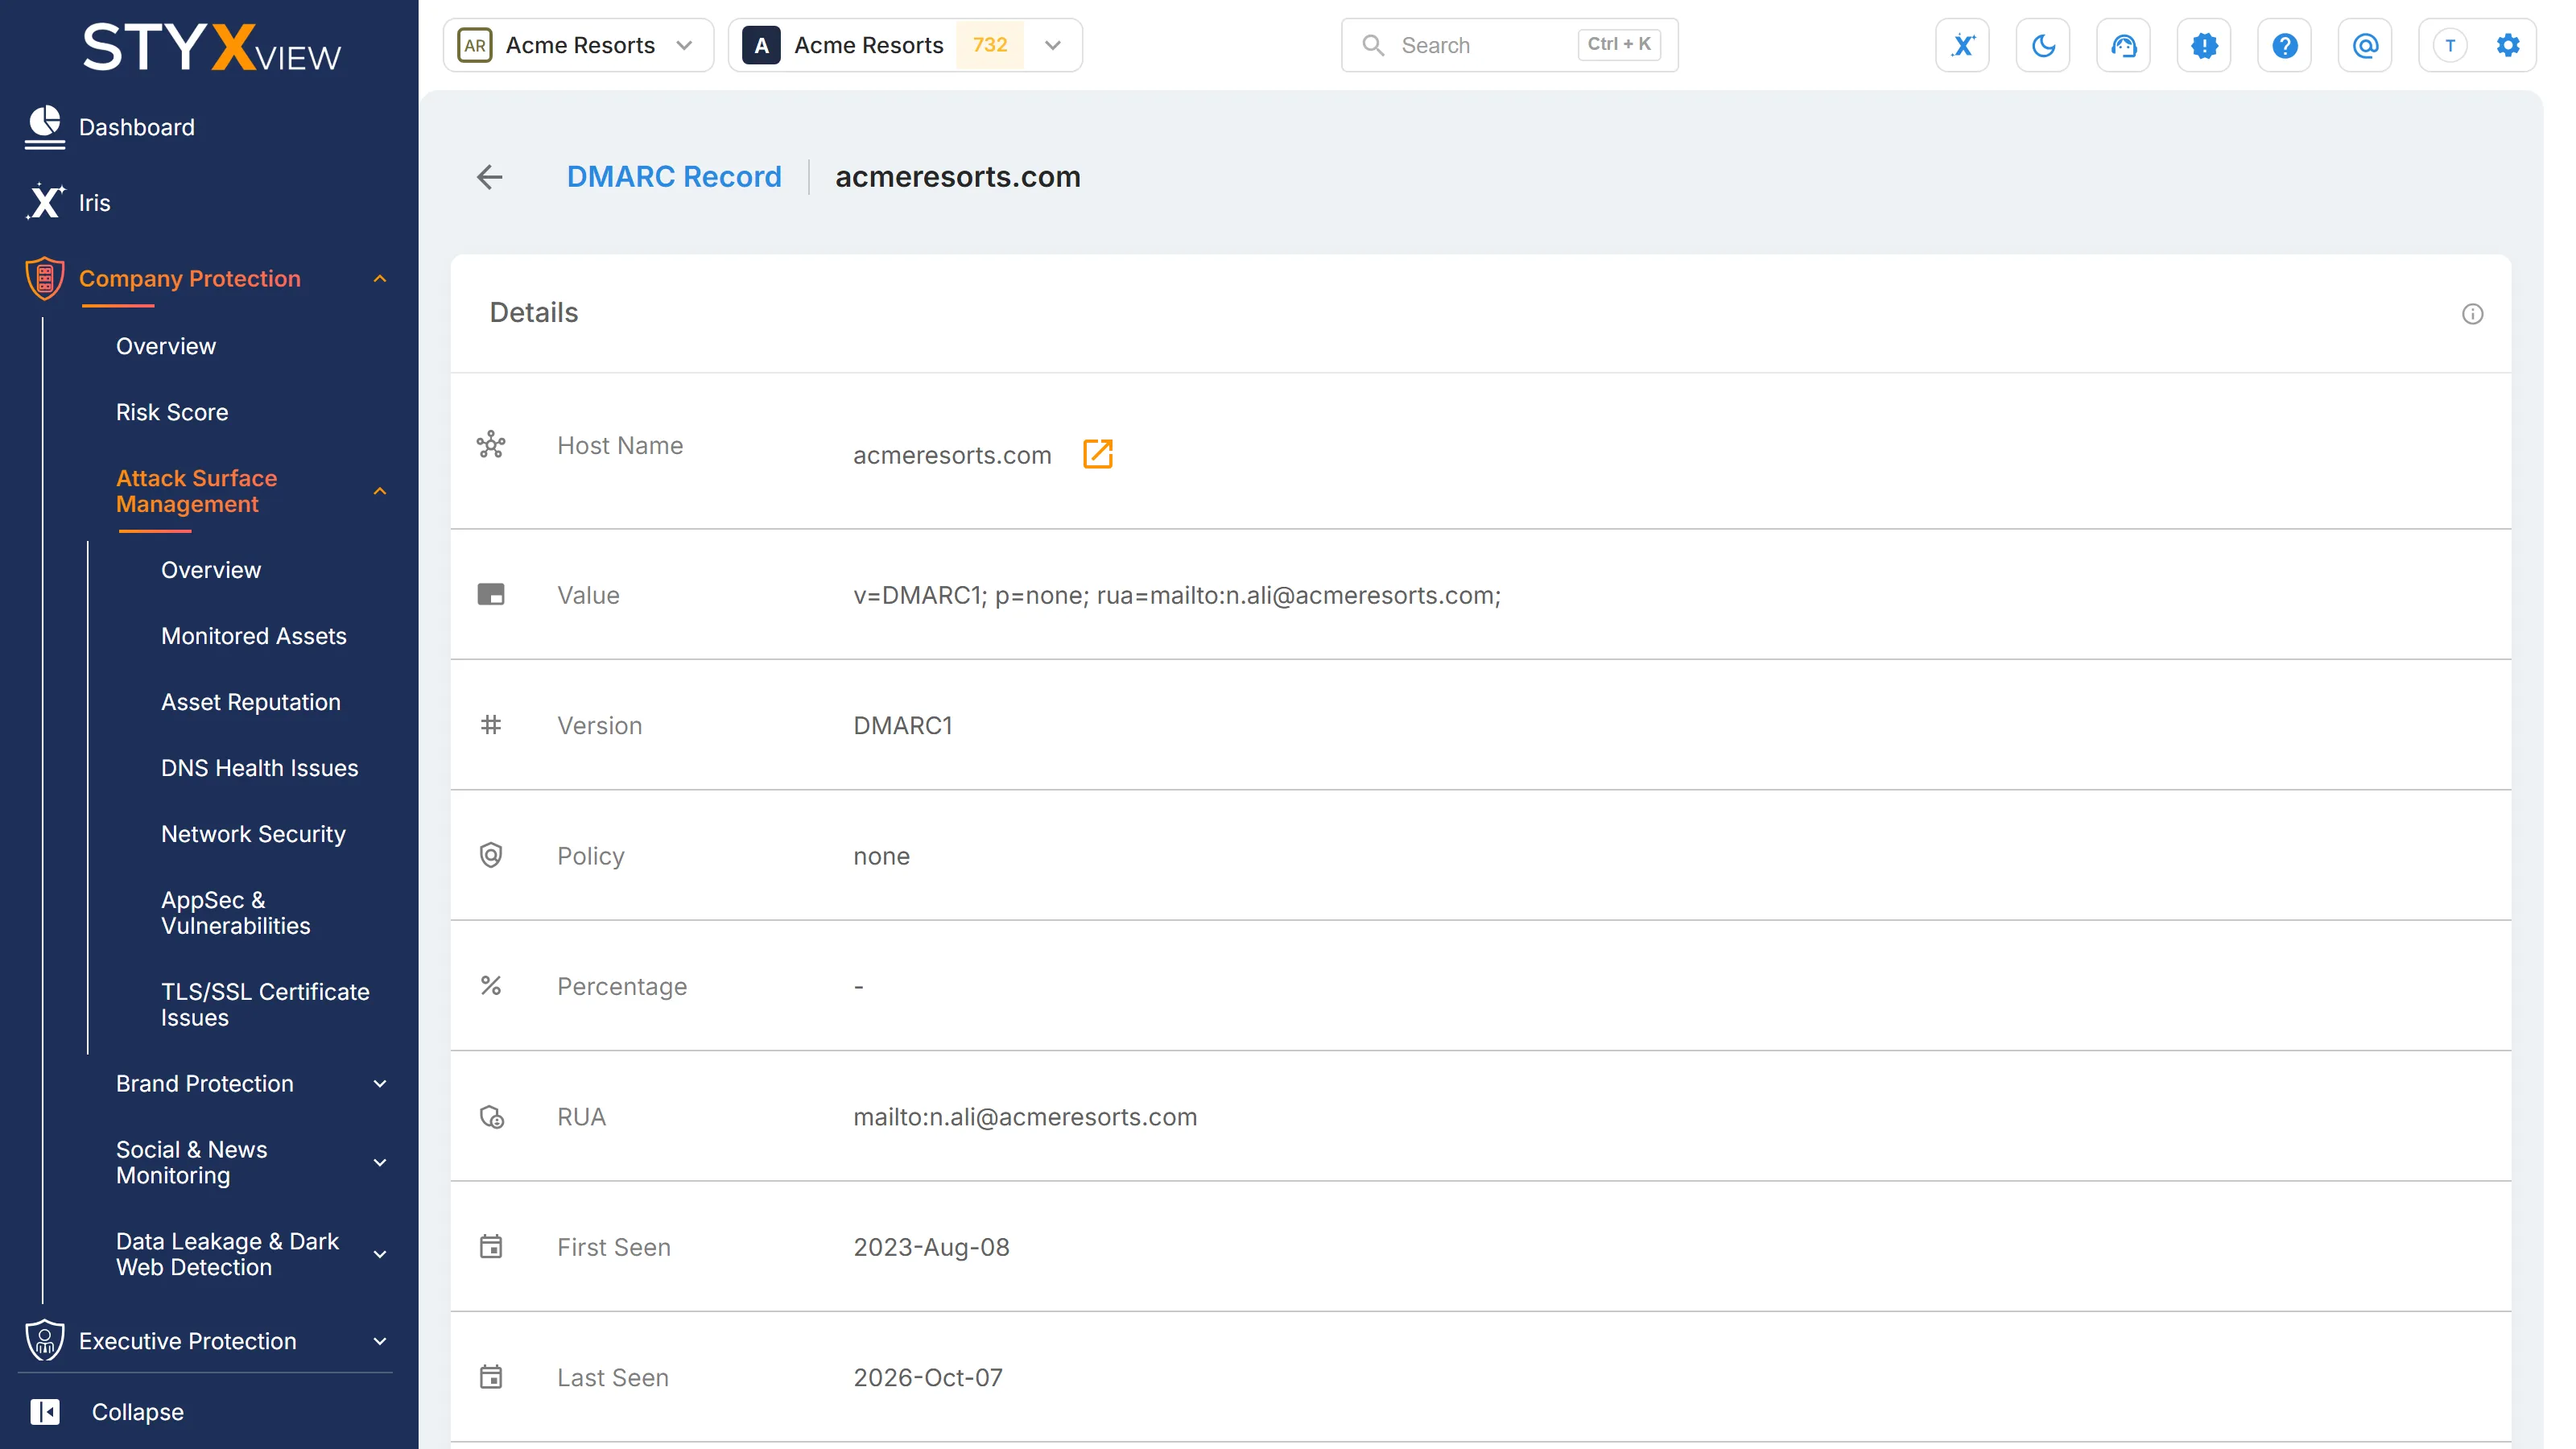
Task: Click the 732 count badge
Action: (x=989, y=45)
